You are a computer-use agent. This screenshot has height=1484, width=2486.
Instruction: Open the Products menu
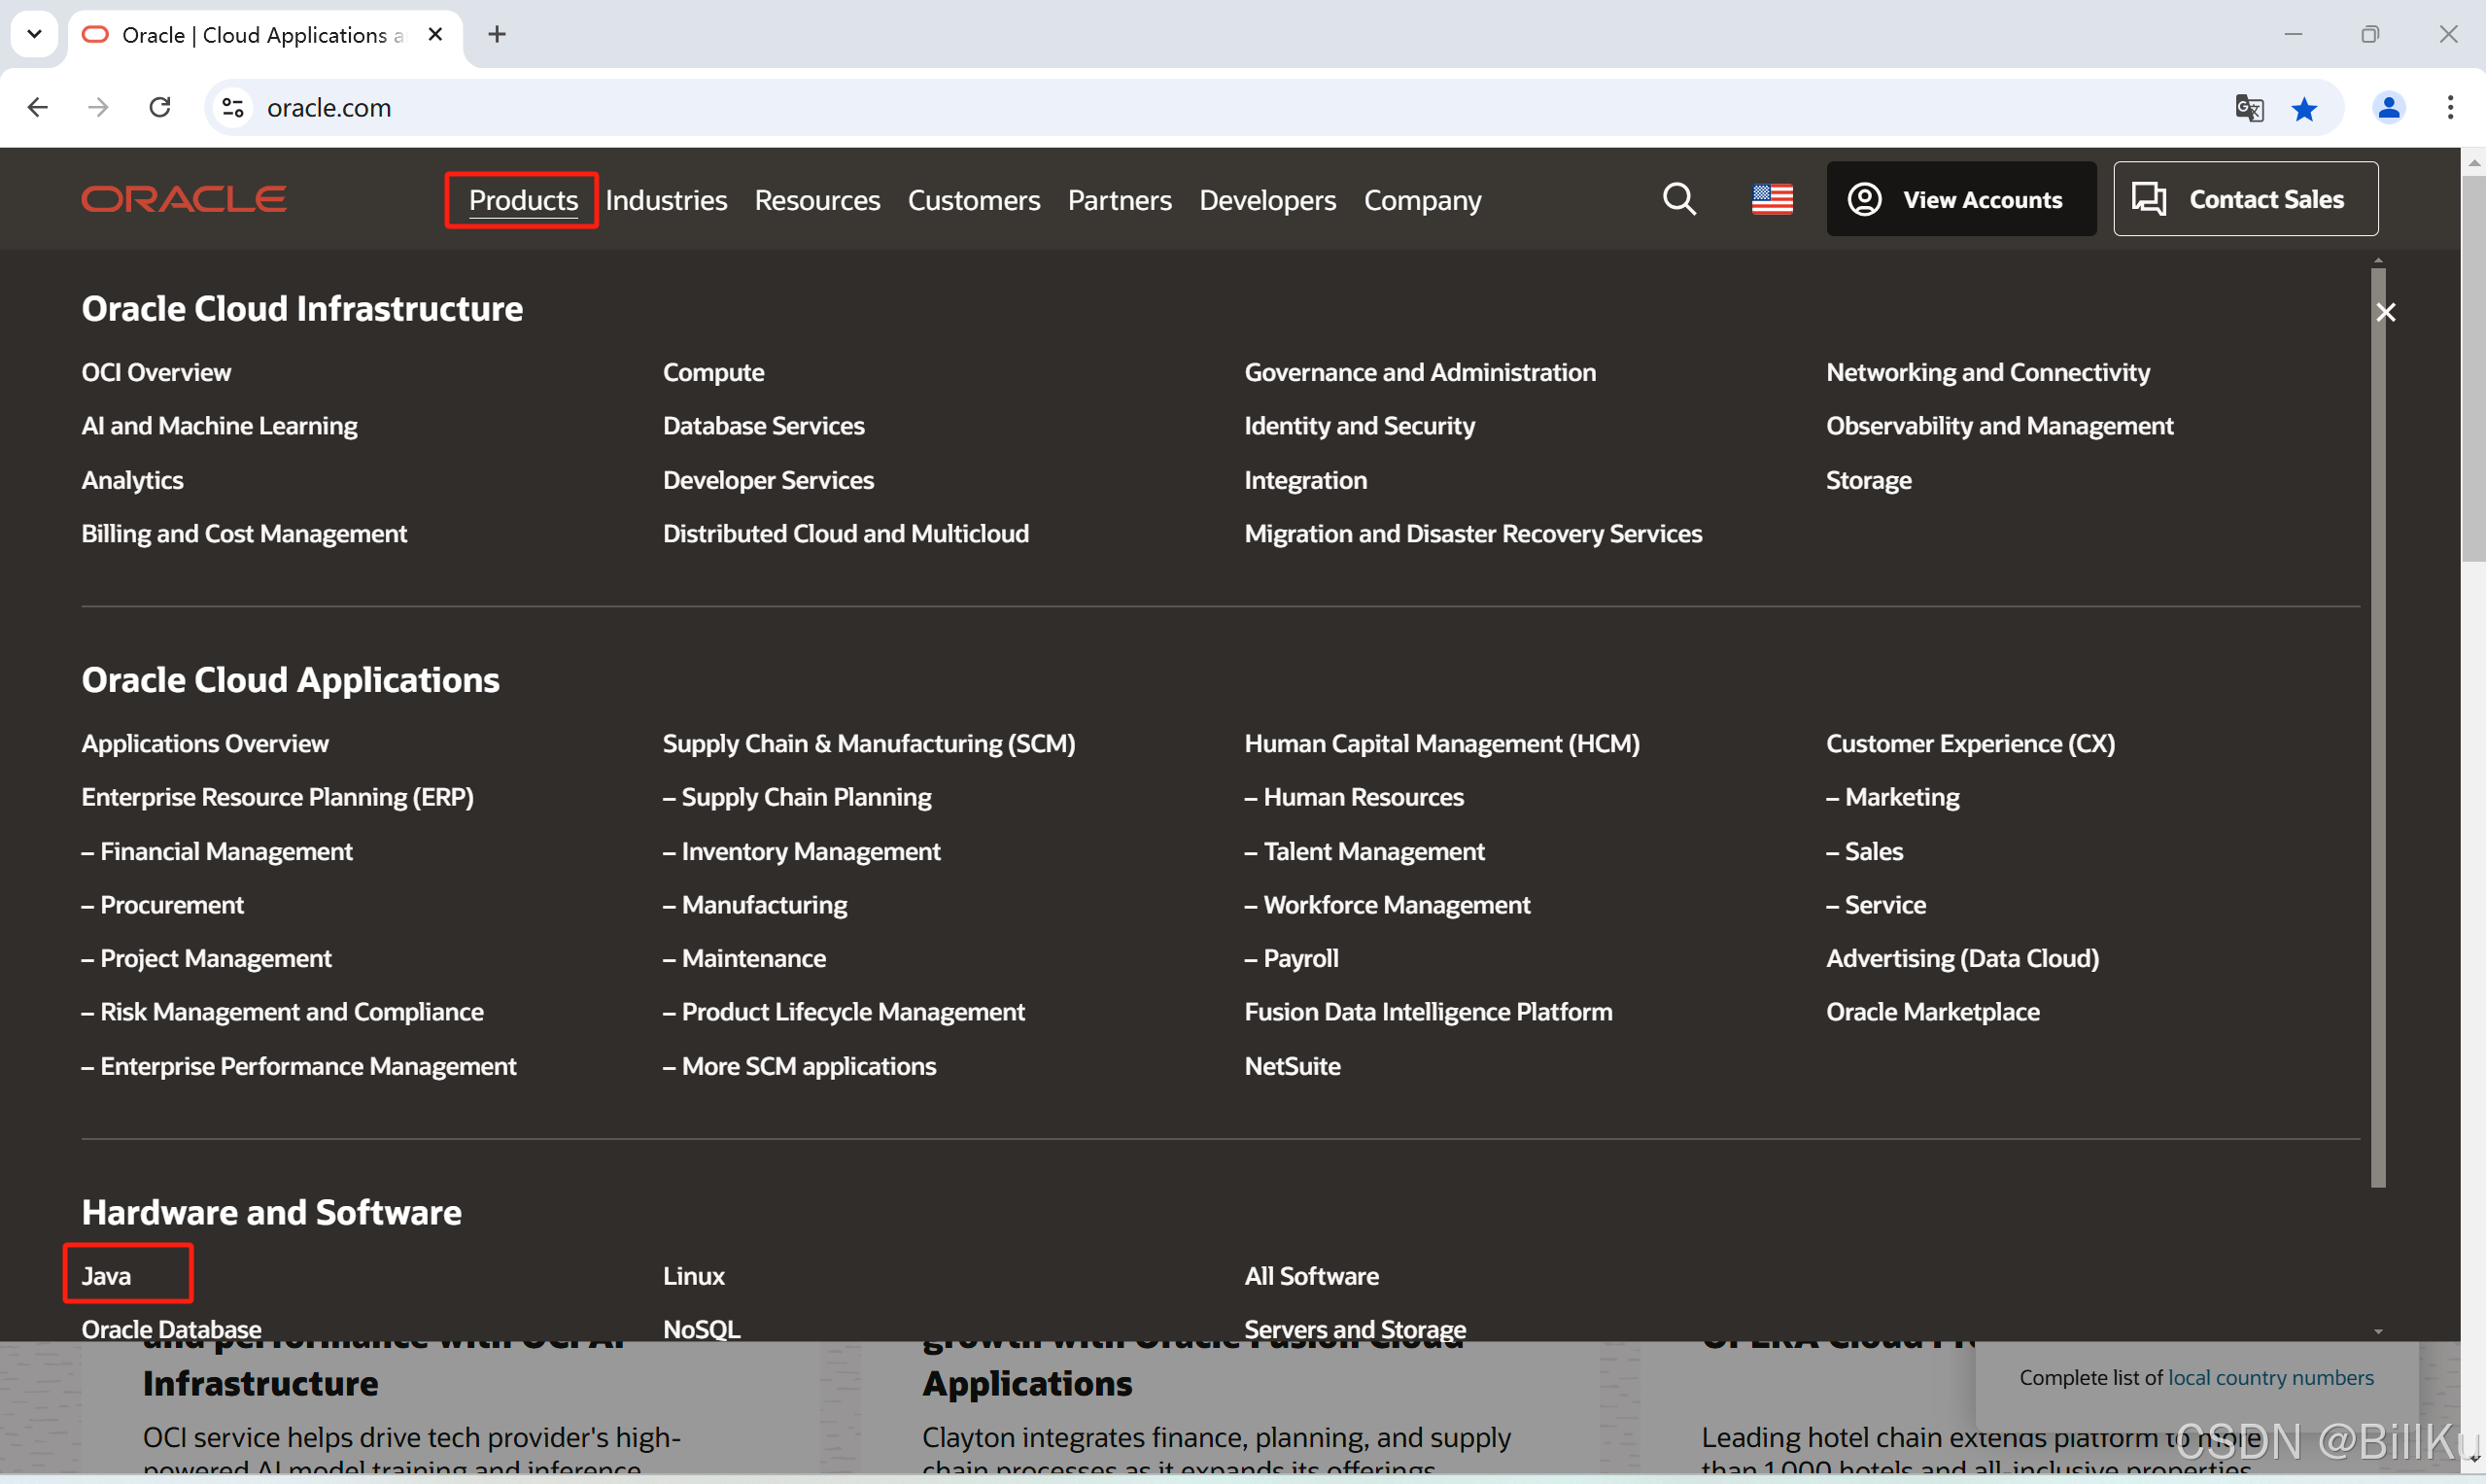[523, 200]
